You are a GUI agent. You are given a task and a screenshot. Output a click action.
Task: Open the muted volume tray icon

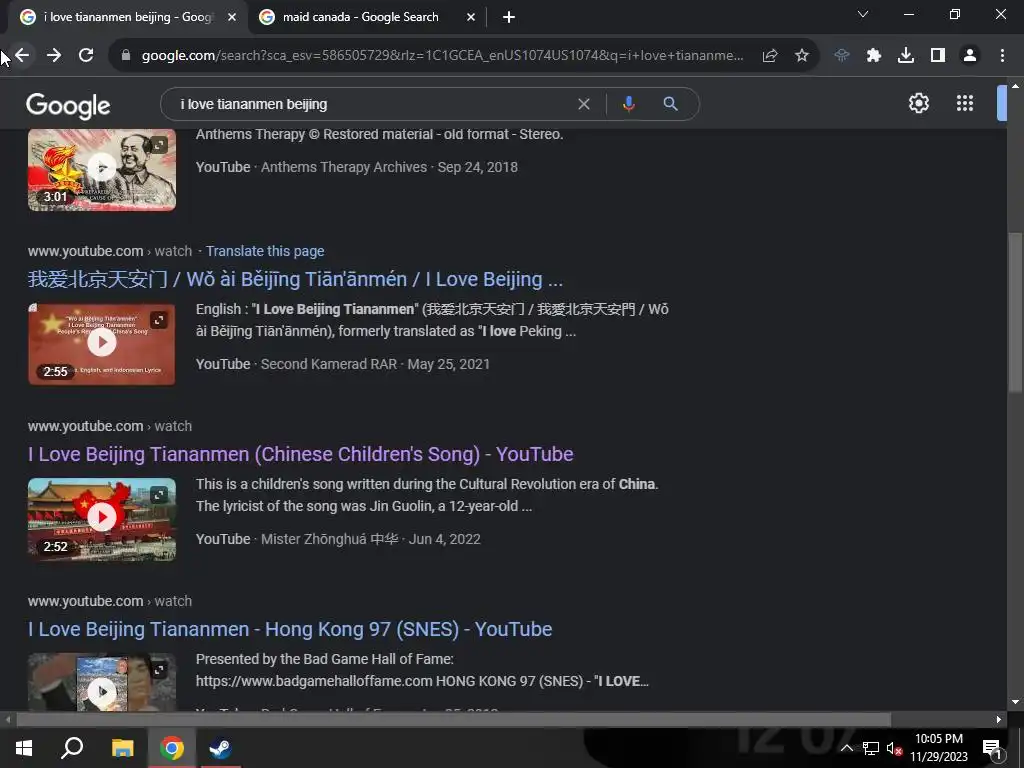(894, 748)
